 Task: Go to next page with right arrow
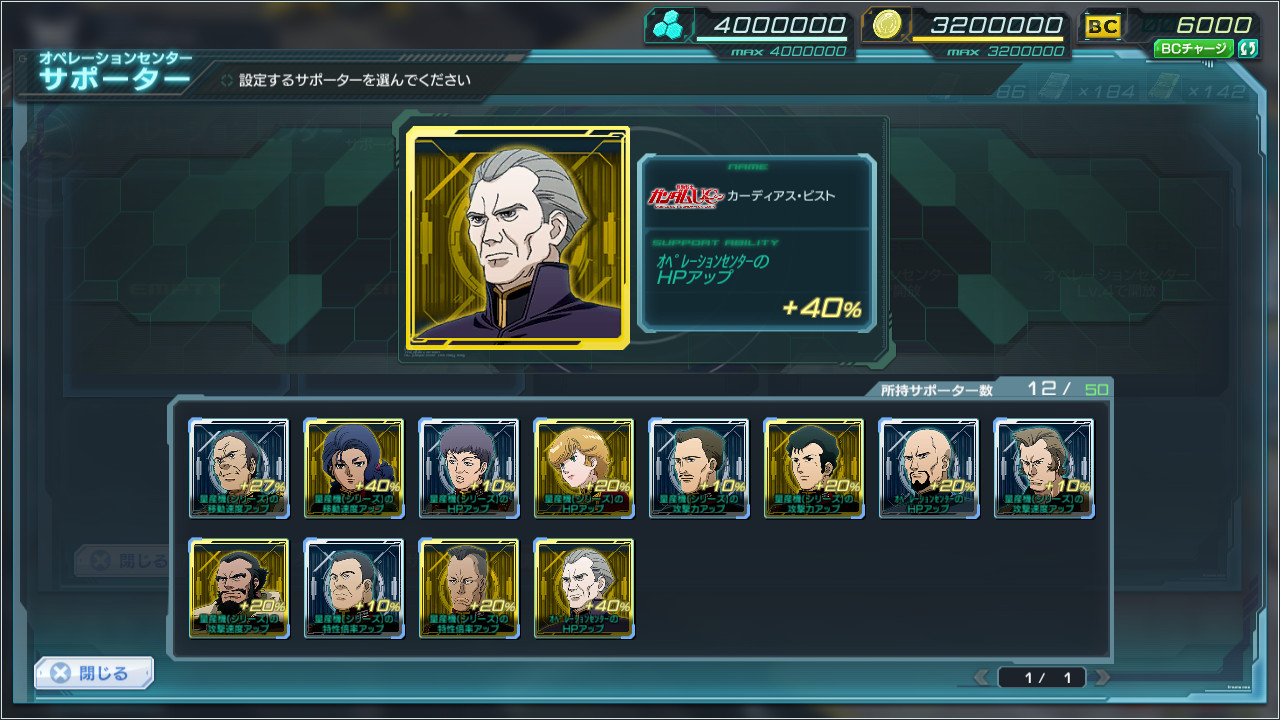pyautogui.click(x=1102, y=678)
